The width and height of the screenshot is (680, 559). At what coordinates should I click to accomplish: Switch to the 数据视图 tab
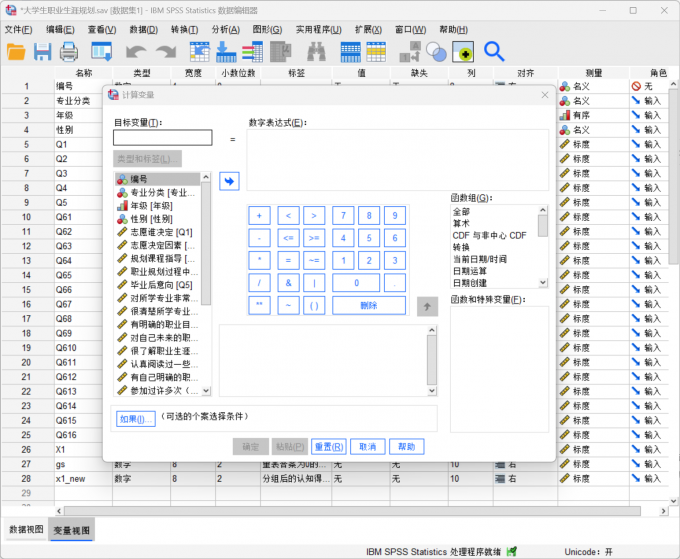coord(26,530)
